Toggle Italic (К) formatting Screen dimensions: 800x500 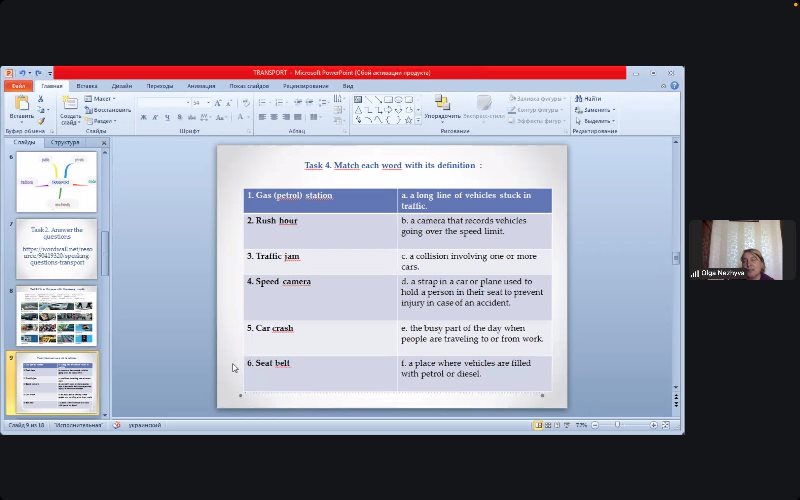click(155, 117)
